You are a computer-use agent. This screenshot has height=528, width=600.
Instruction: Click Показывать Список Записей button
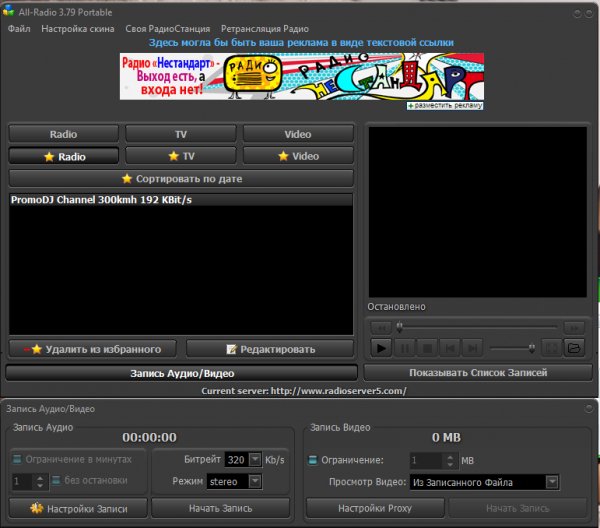[478, 373]
